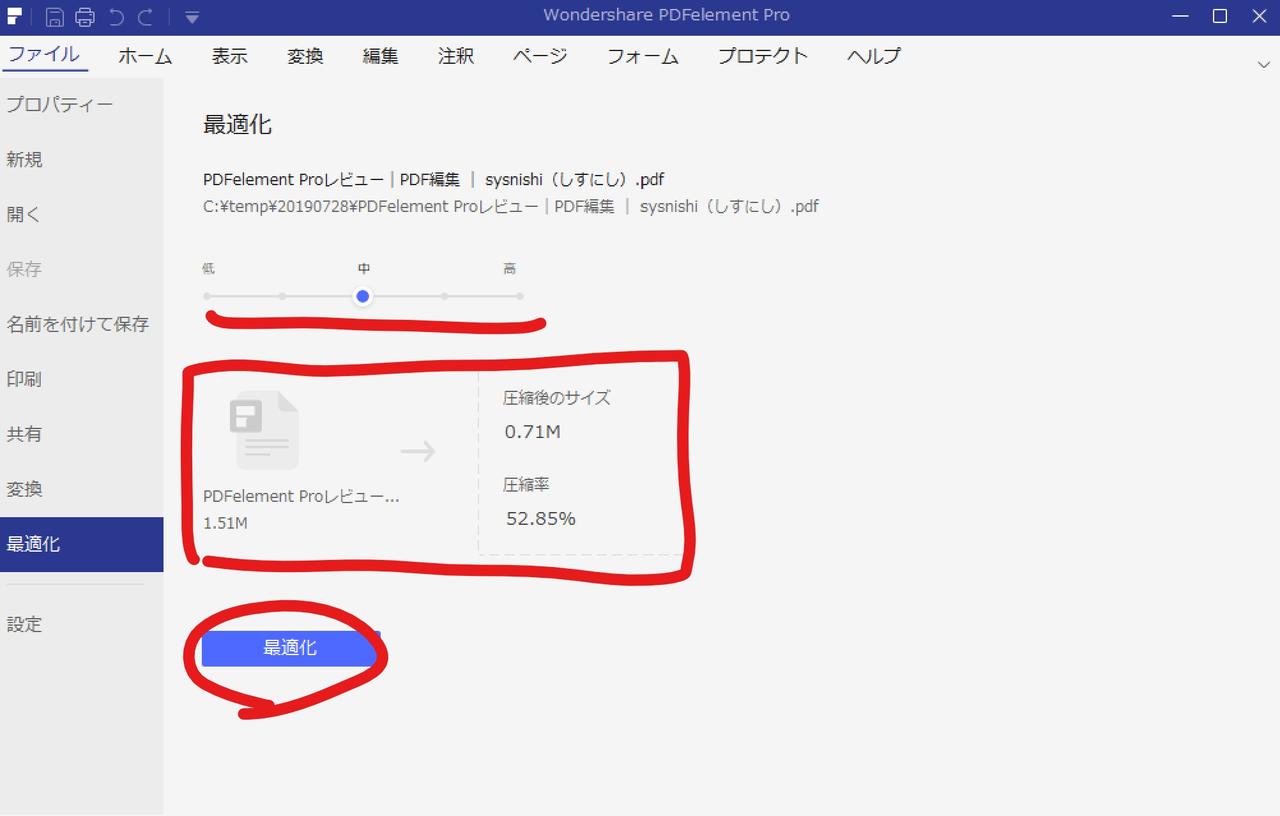Viewport: 1280px width, 816px height.
Task: Click the file name above the path
Action: coord(434,180)
